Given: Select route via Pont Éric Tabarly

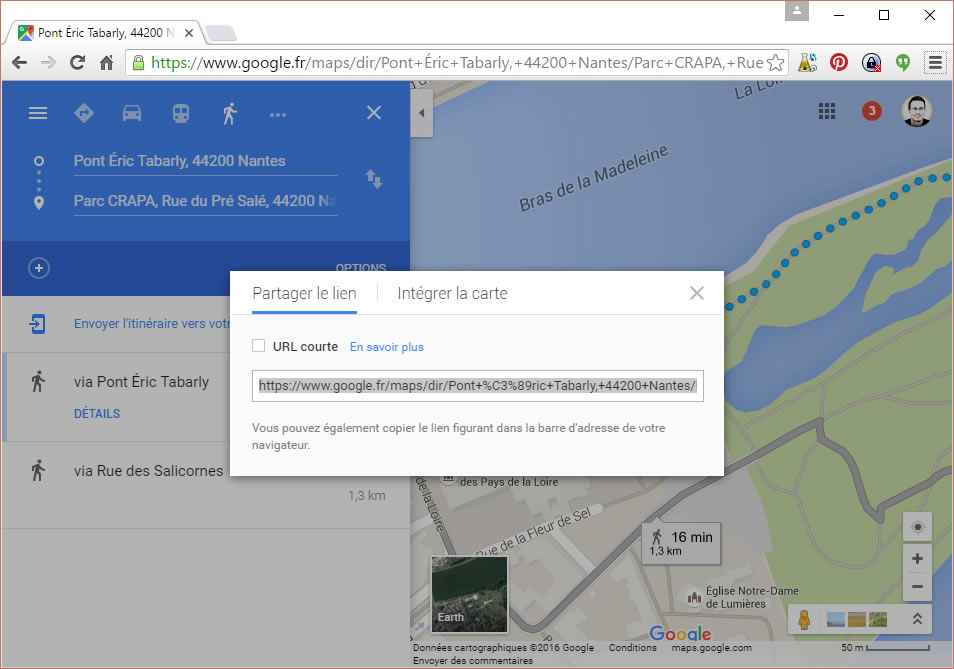Looking at the screenshot, I should pos(141,382).
